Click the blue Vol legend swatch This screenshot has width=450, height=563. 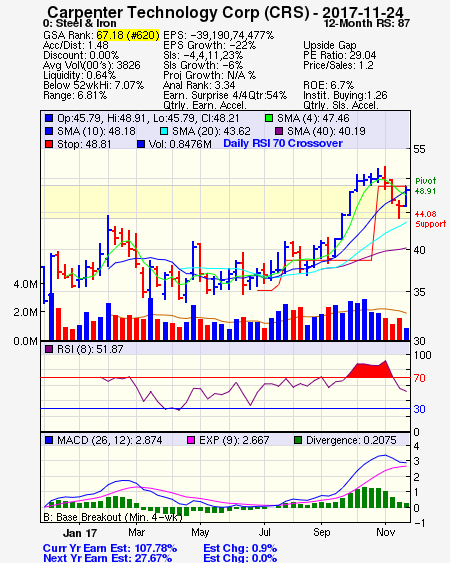click(141, 144)
